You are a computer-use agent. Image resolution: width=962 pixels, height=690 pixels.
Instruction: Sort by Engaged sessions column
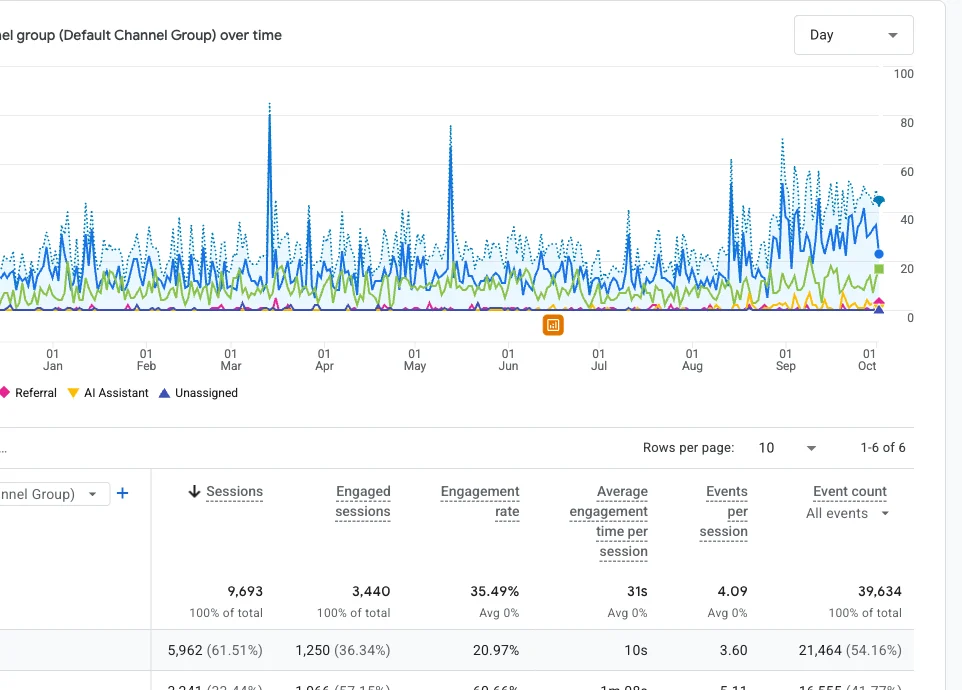[x=363, y=501]
